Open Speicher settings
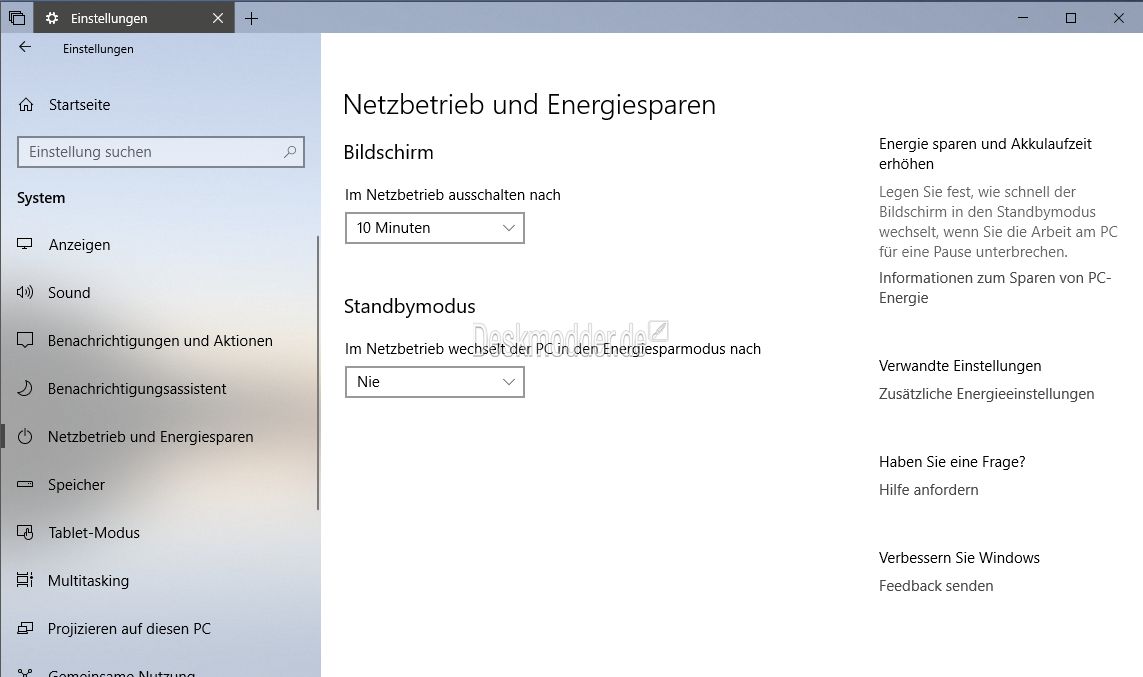This screenshot has height=677, width=1143. [77, 485]
